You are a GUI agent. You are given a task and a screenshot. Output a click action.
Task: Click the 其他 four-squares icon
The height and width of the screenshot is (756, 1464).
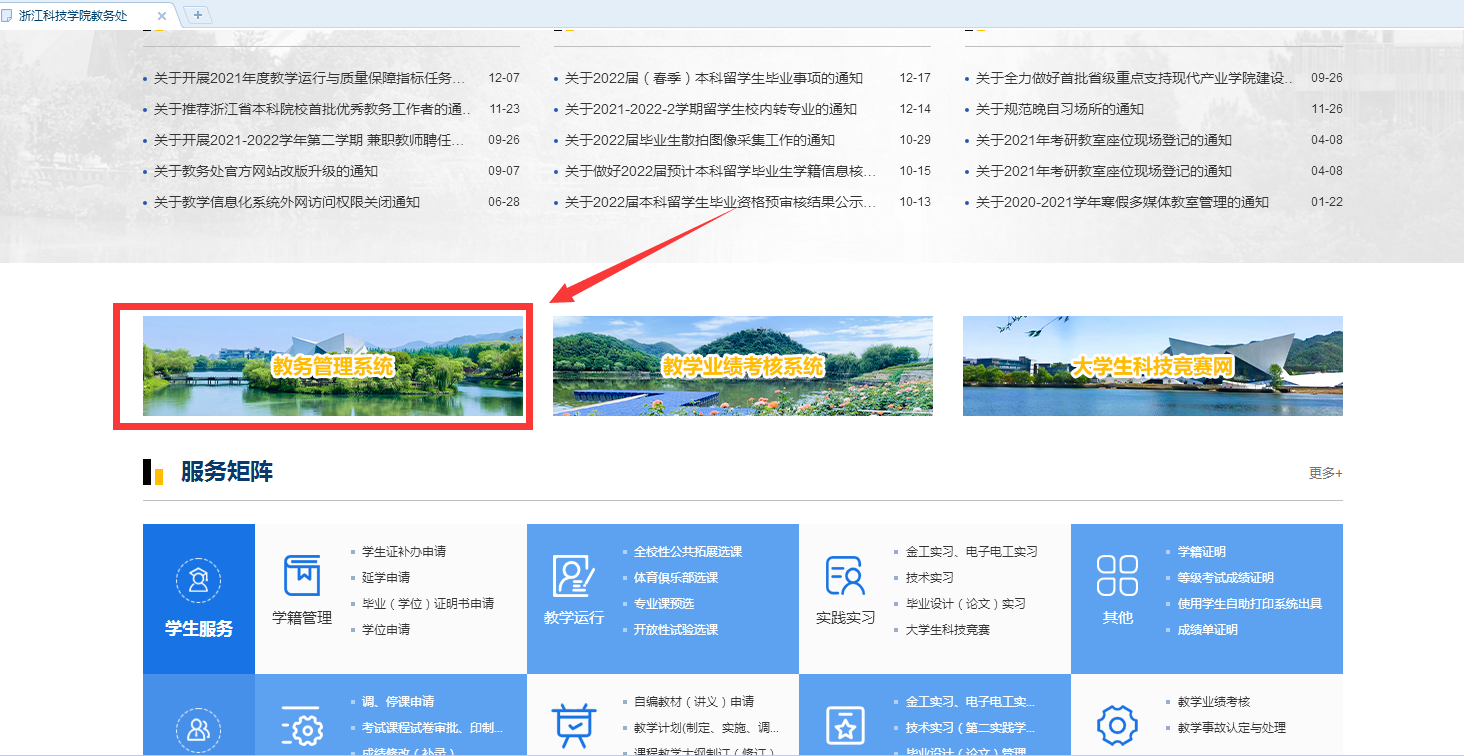(x=1117, y=576)
